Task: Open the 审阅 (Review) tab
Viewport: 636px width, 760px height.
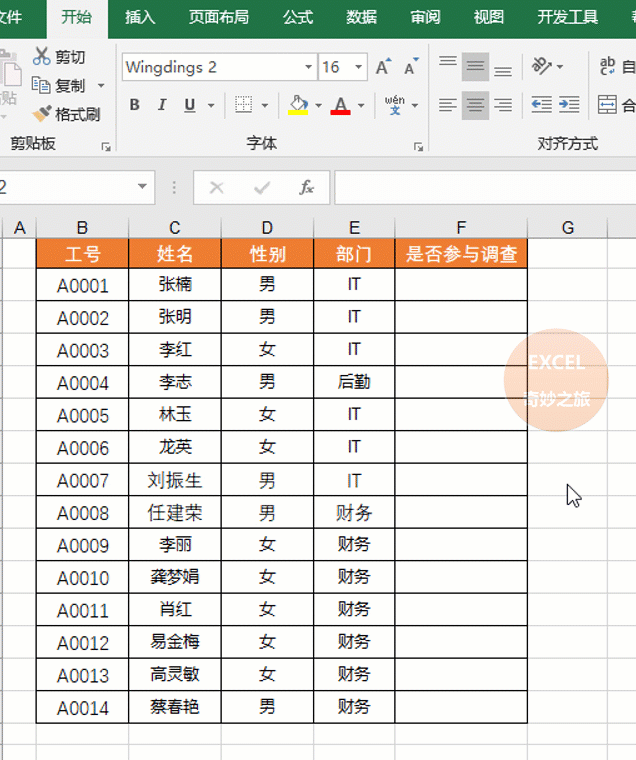Action: pyautogui.click(x=426, y=17)
